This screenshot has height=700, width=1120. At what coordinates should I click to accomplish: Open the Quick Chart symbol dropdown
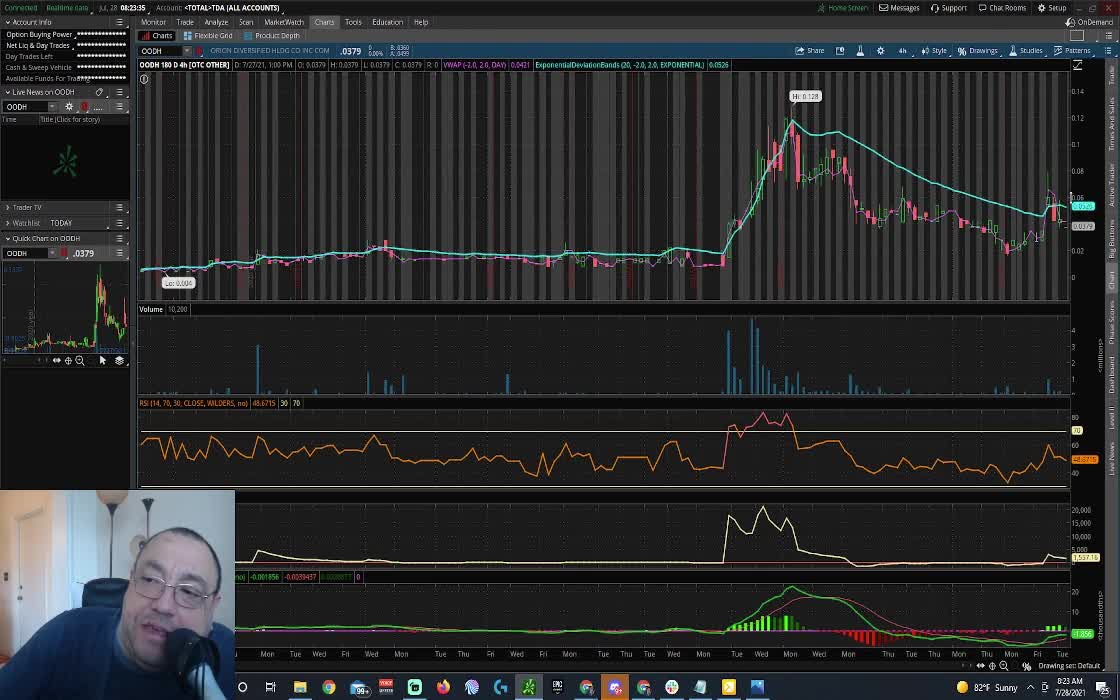coord(52,253)
